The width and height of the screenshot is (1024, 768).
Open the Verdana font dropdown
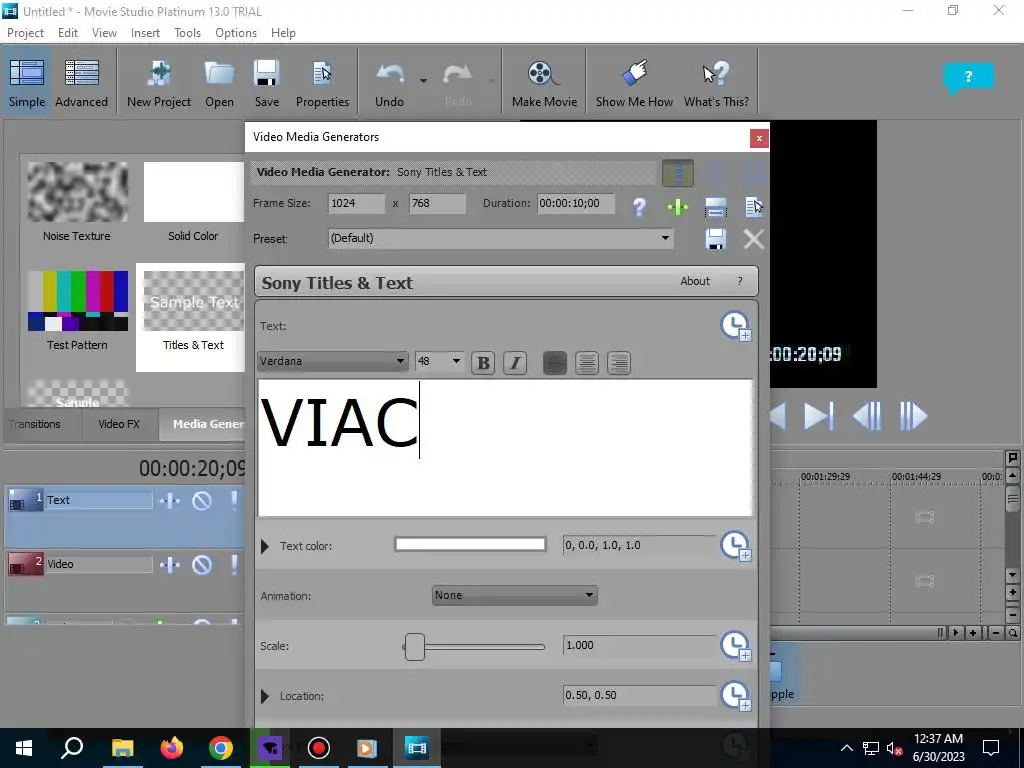400,360
